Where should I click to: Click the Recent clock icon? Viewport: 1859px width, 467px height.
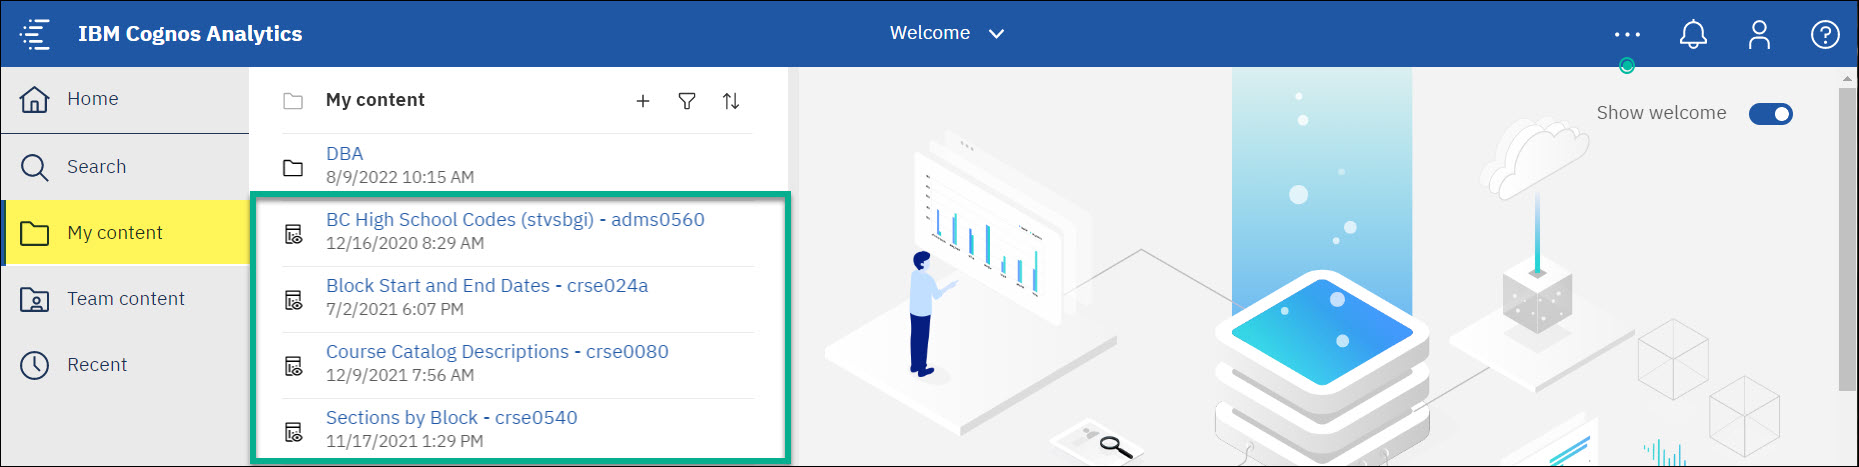coord(35,365)
